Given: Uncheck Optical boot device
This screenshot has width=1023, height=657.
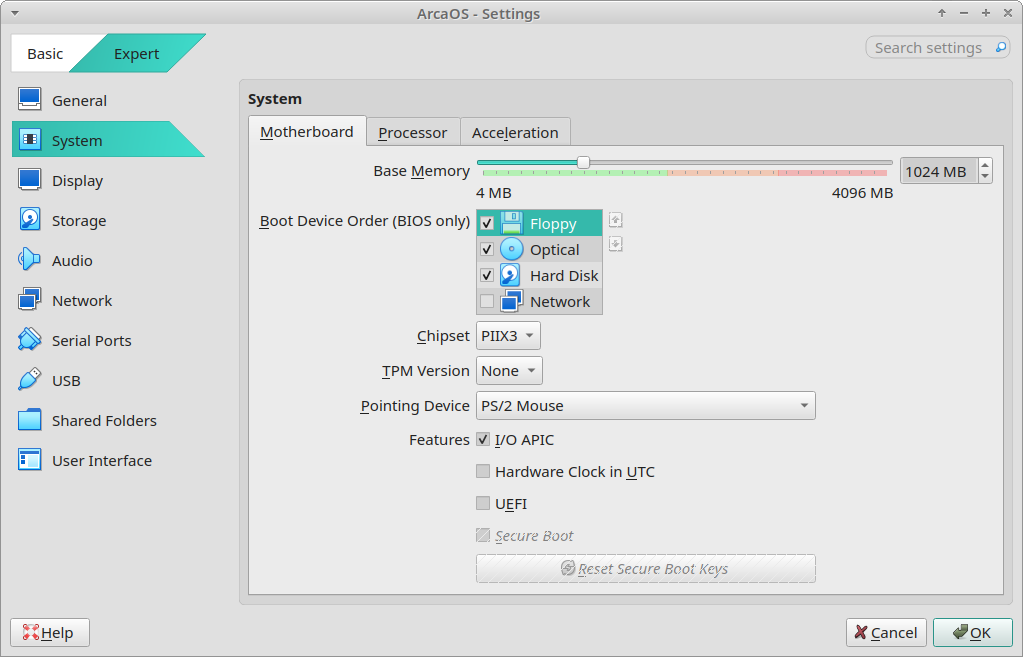Looking at the screenshot, I should pos(487,249).
